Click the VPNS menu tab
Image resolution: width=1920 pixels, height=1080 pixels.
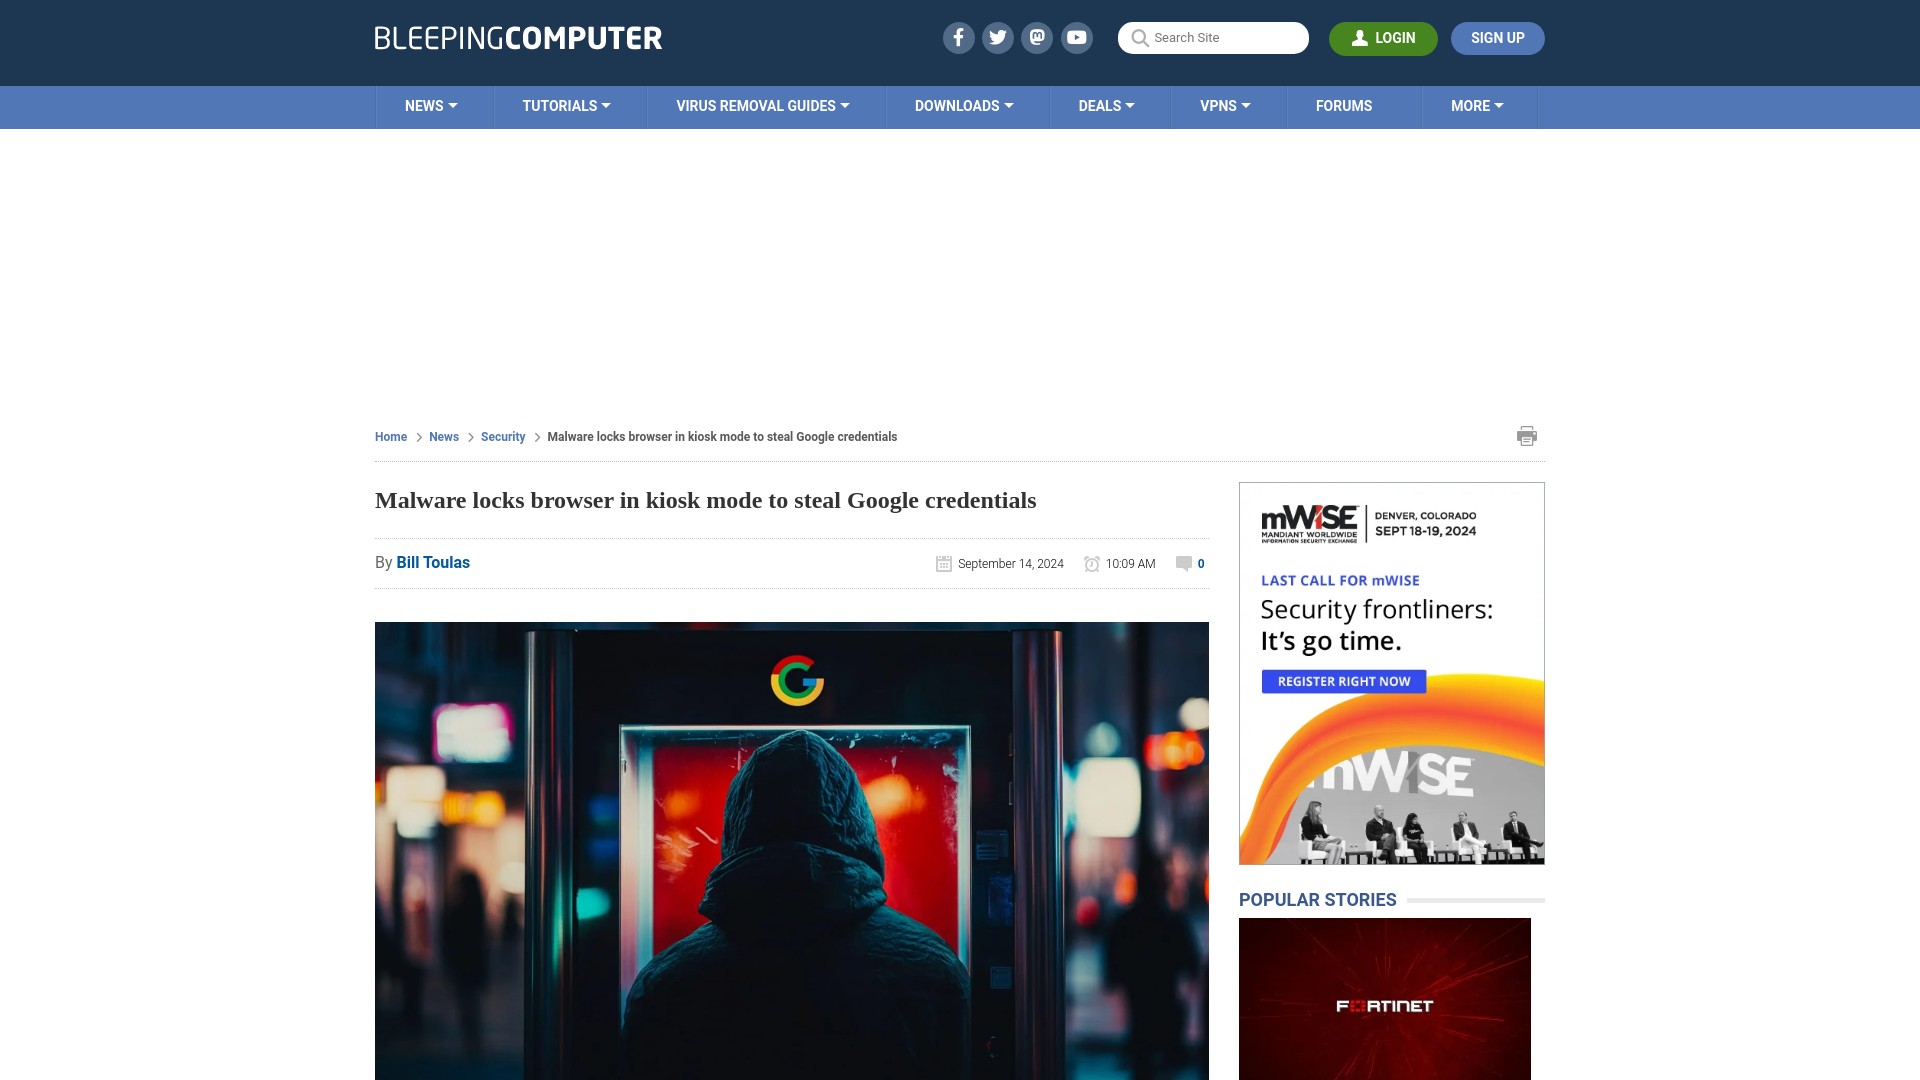tap(1225, 105)
